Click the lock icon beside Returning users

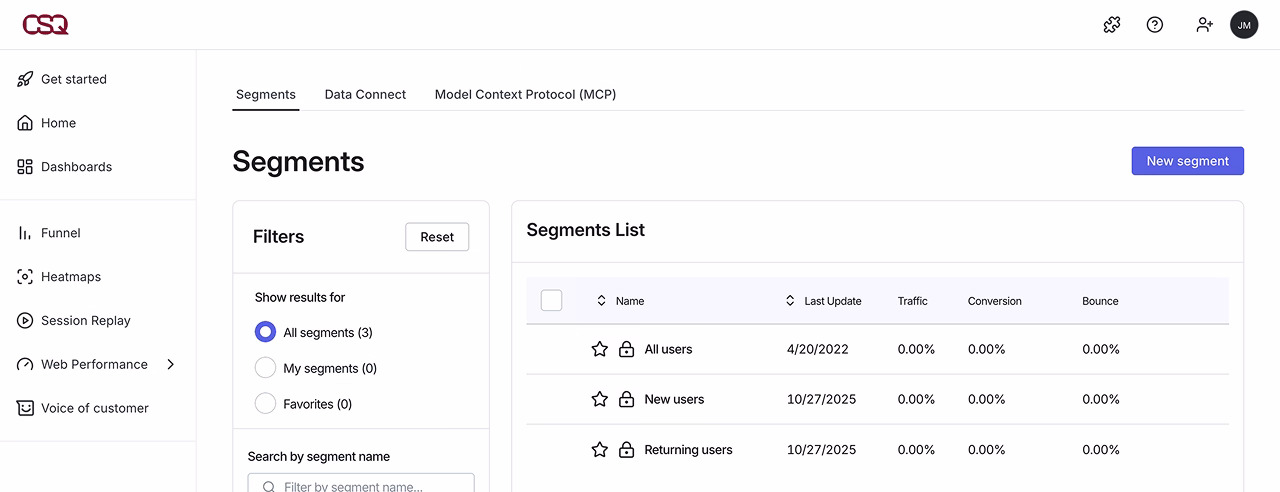pos(627,450)
